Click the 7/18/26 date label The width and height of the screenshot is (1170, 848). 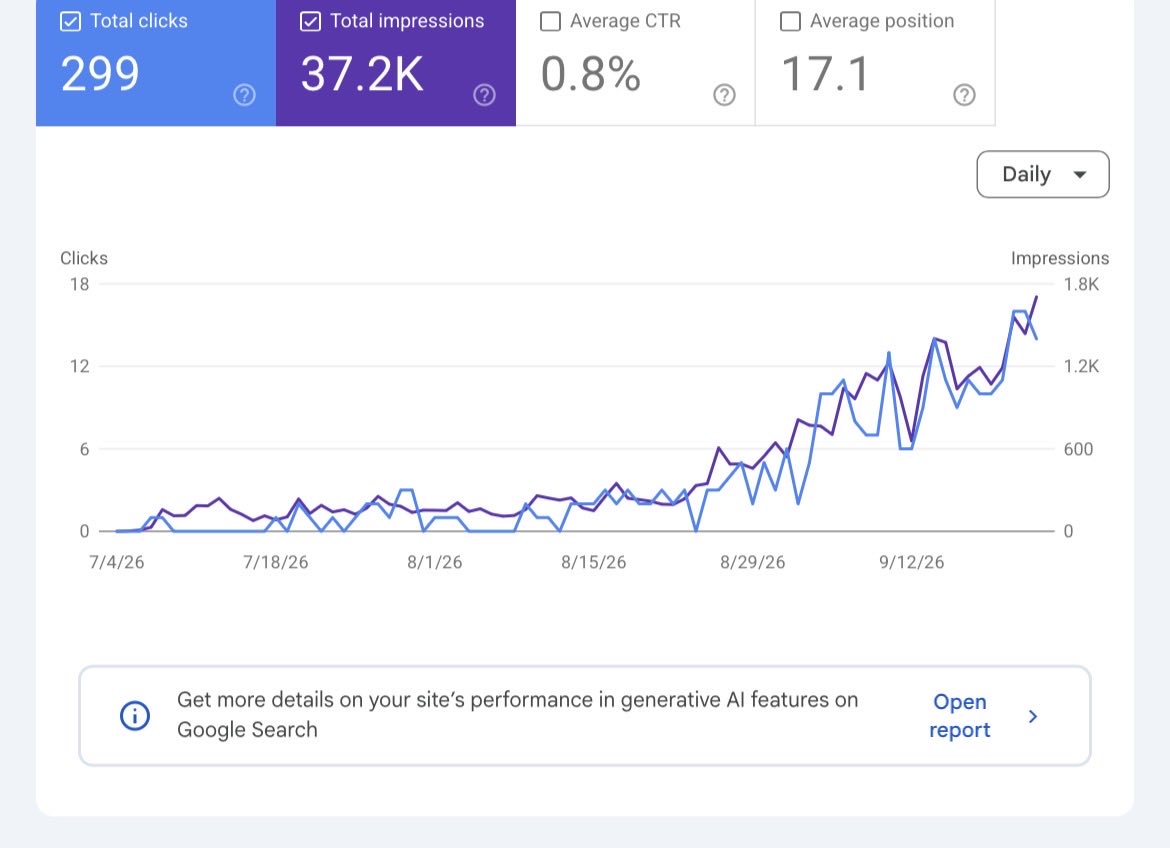pos(275,562)
